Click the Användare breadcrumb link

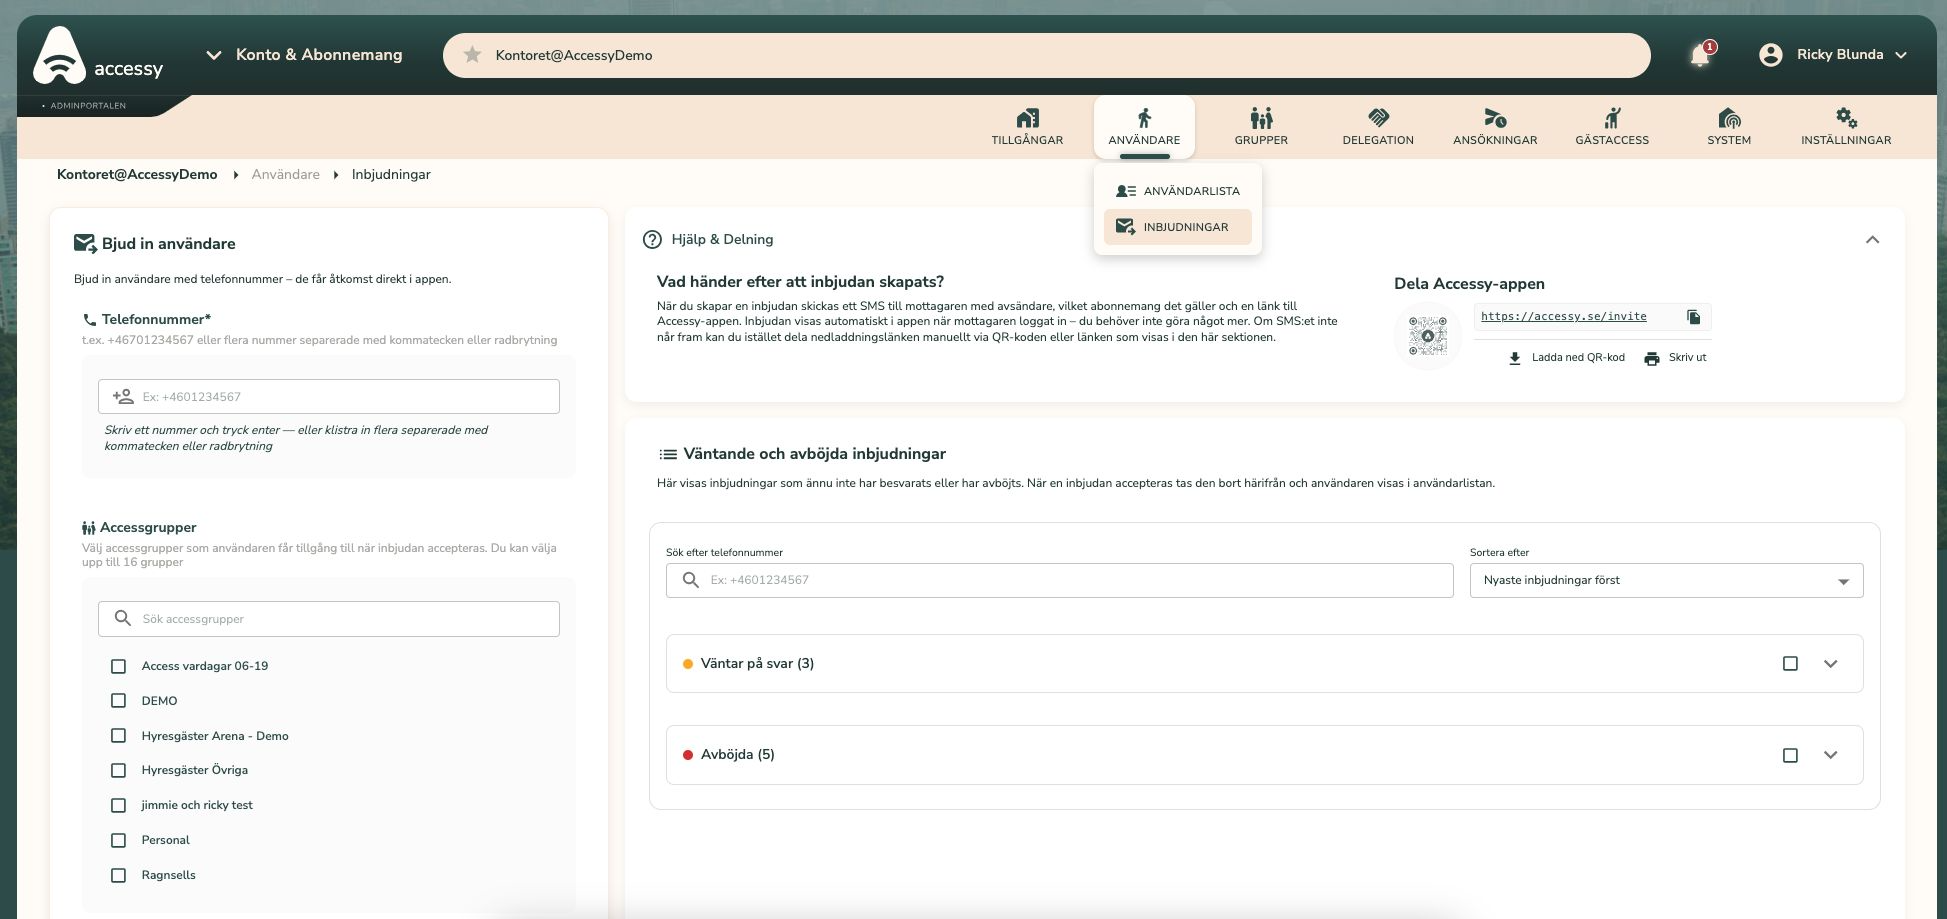tap(286, 174)
